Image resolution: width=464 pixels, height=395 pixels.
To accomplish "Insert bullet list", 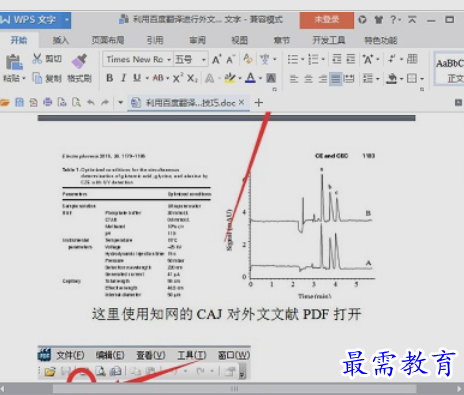I will (293, 59).
